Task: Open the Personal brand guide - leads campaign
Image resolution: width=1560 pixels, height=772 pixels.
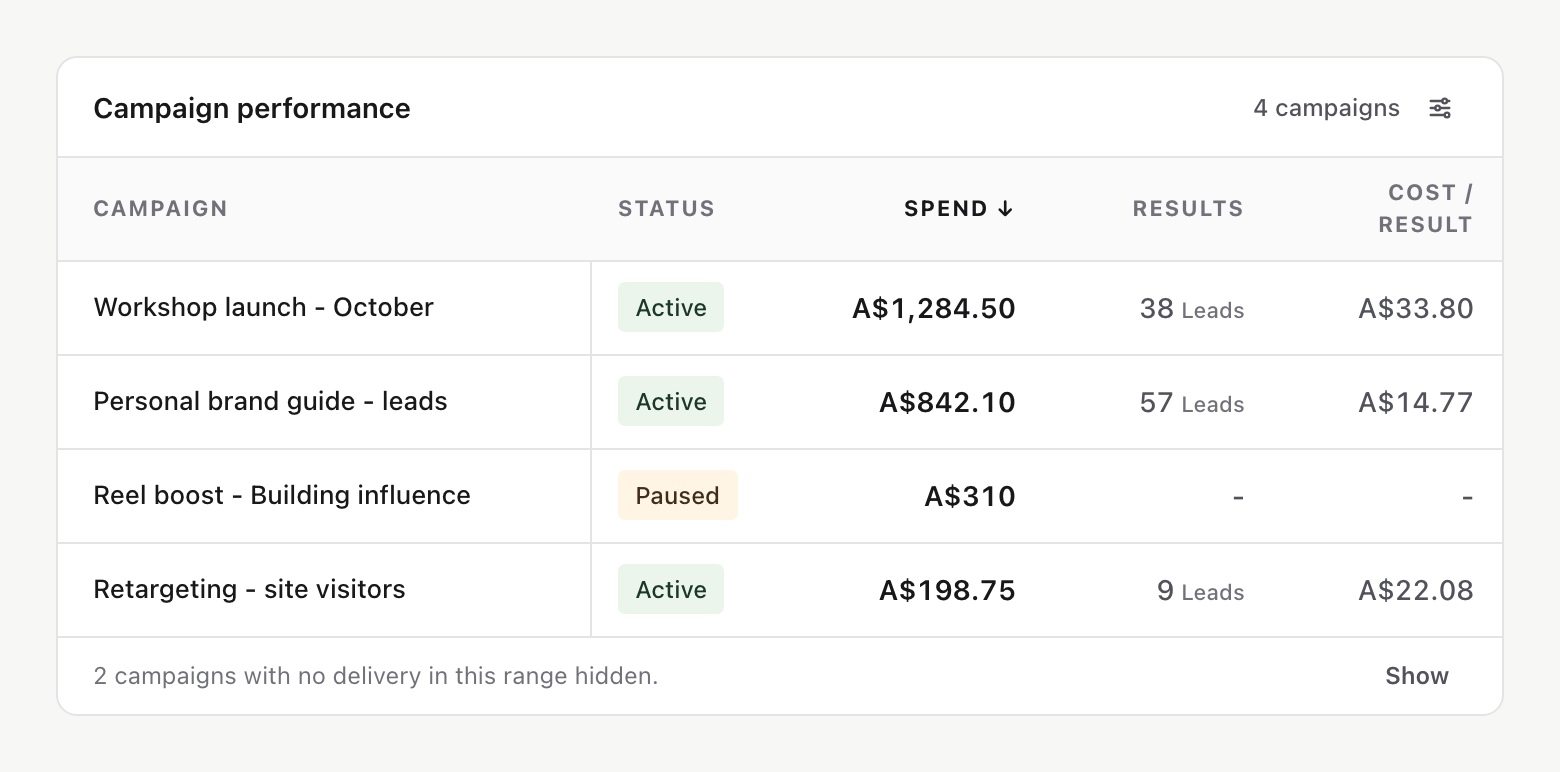Action: click(x=270, y=401)
